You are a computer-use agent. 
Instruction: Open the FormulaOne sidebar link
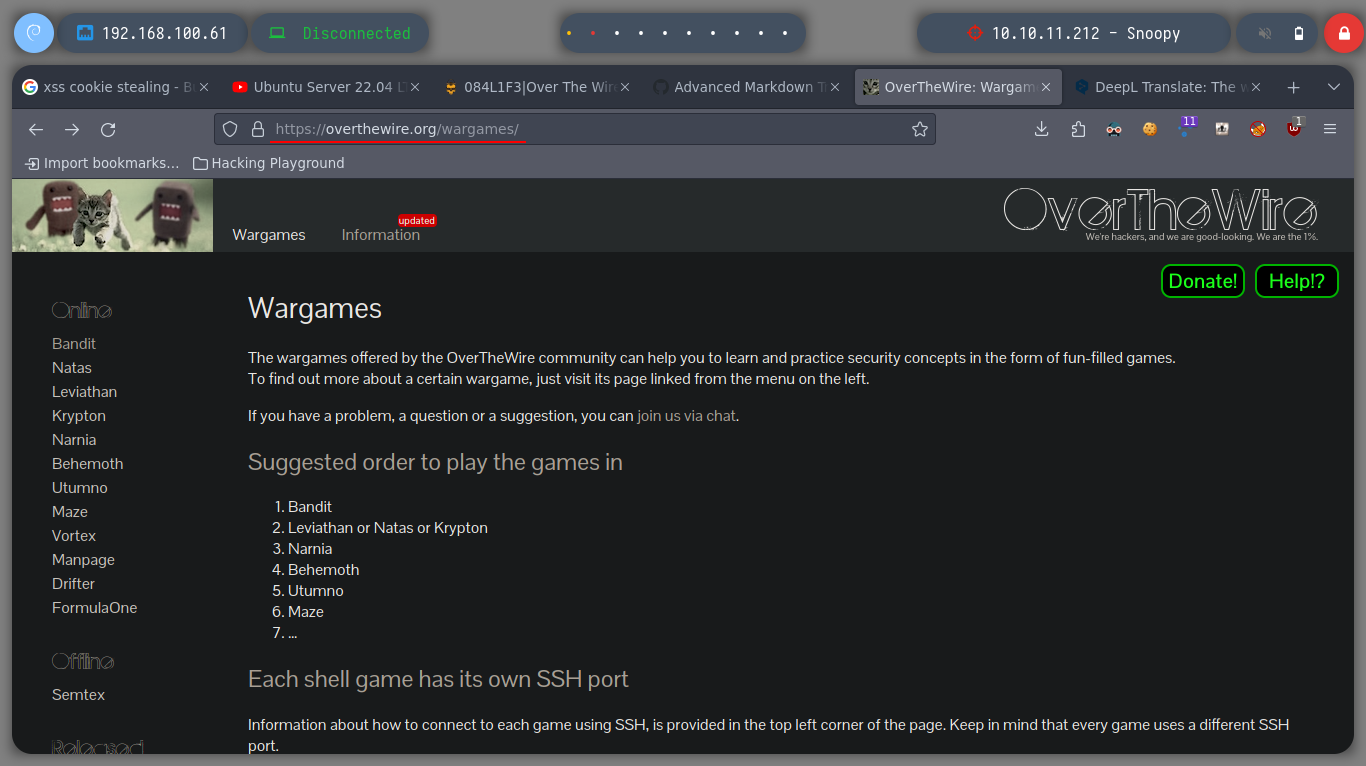click(x=95, y=607)
